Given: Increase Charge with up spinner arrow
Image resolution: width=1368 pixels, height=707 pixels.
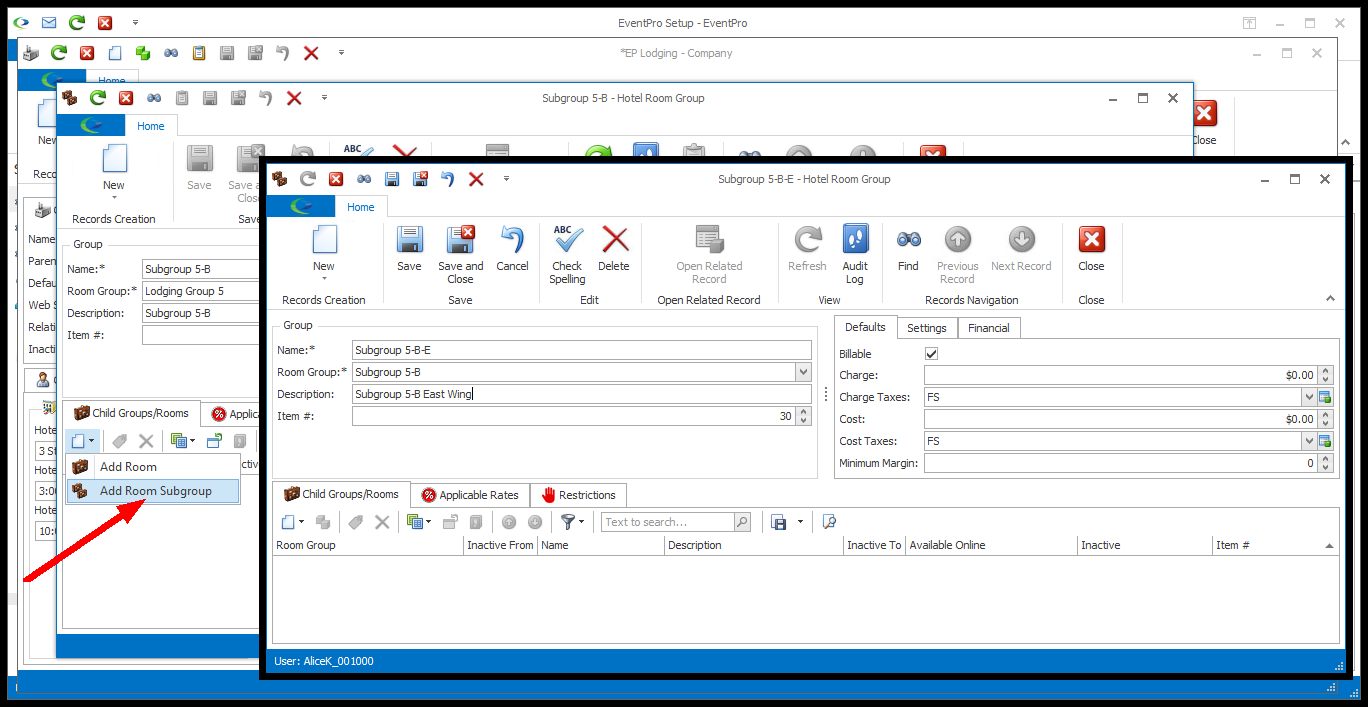Looking at the screenshot, I should (1326, 371).
